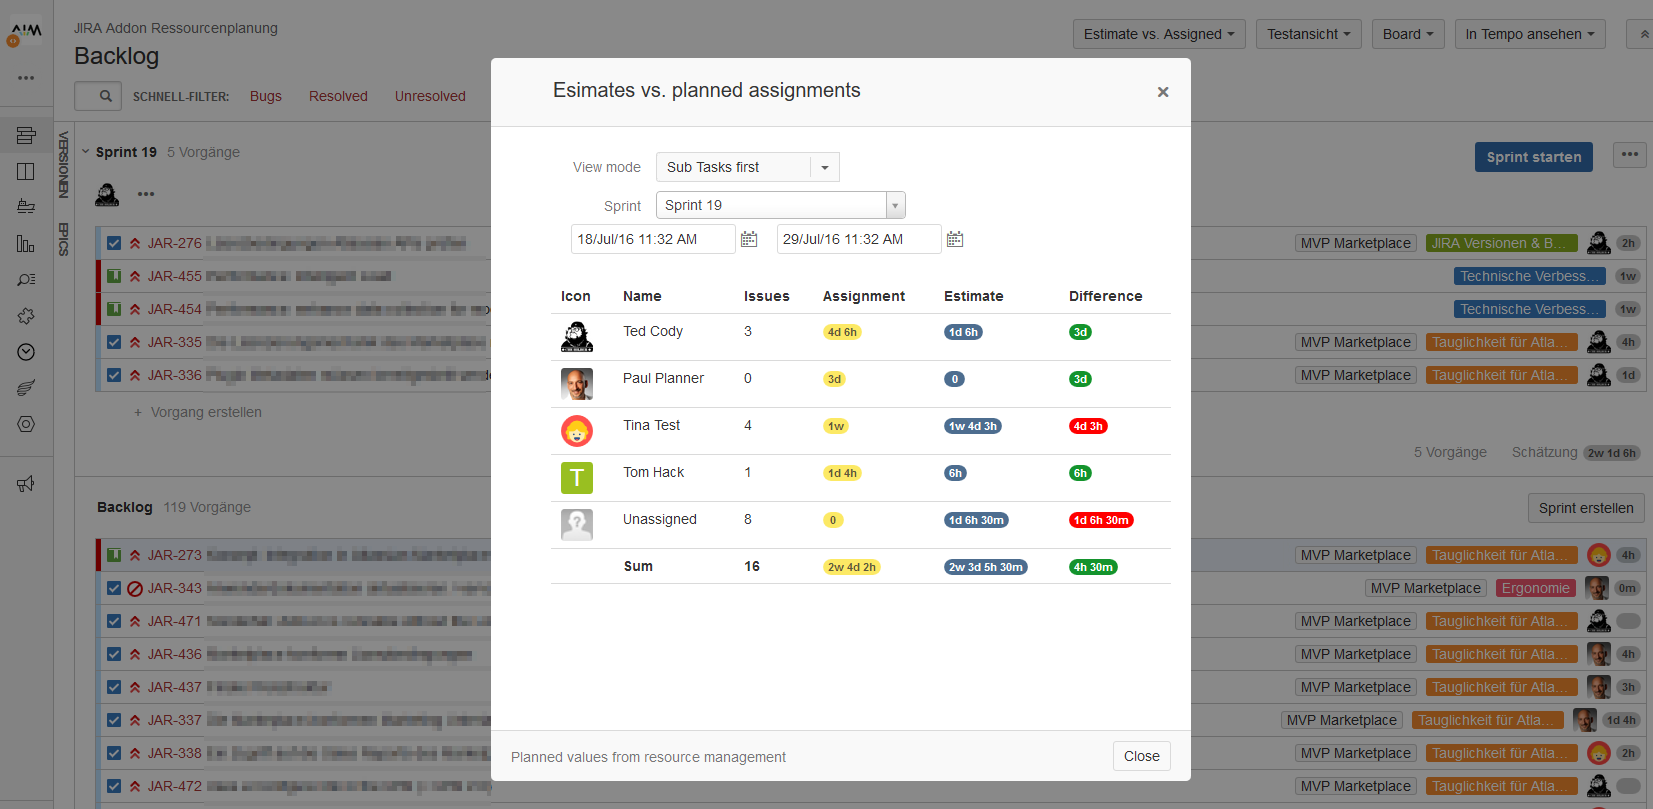Click double-chevron collapse button at top right
1653x809 pixels.
1642,34
